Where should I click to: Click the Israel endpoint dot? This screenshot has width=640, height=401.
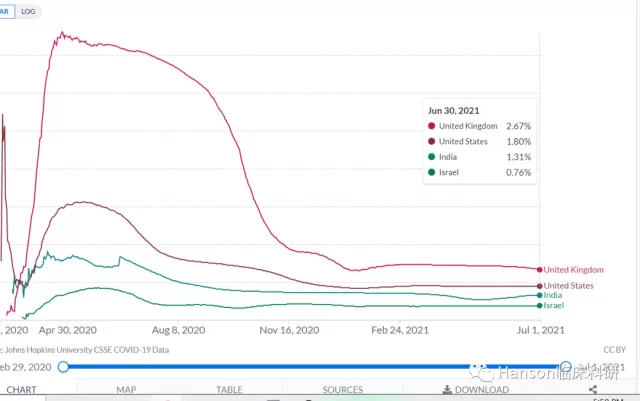pyautogui.click(x=540, y=305)
